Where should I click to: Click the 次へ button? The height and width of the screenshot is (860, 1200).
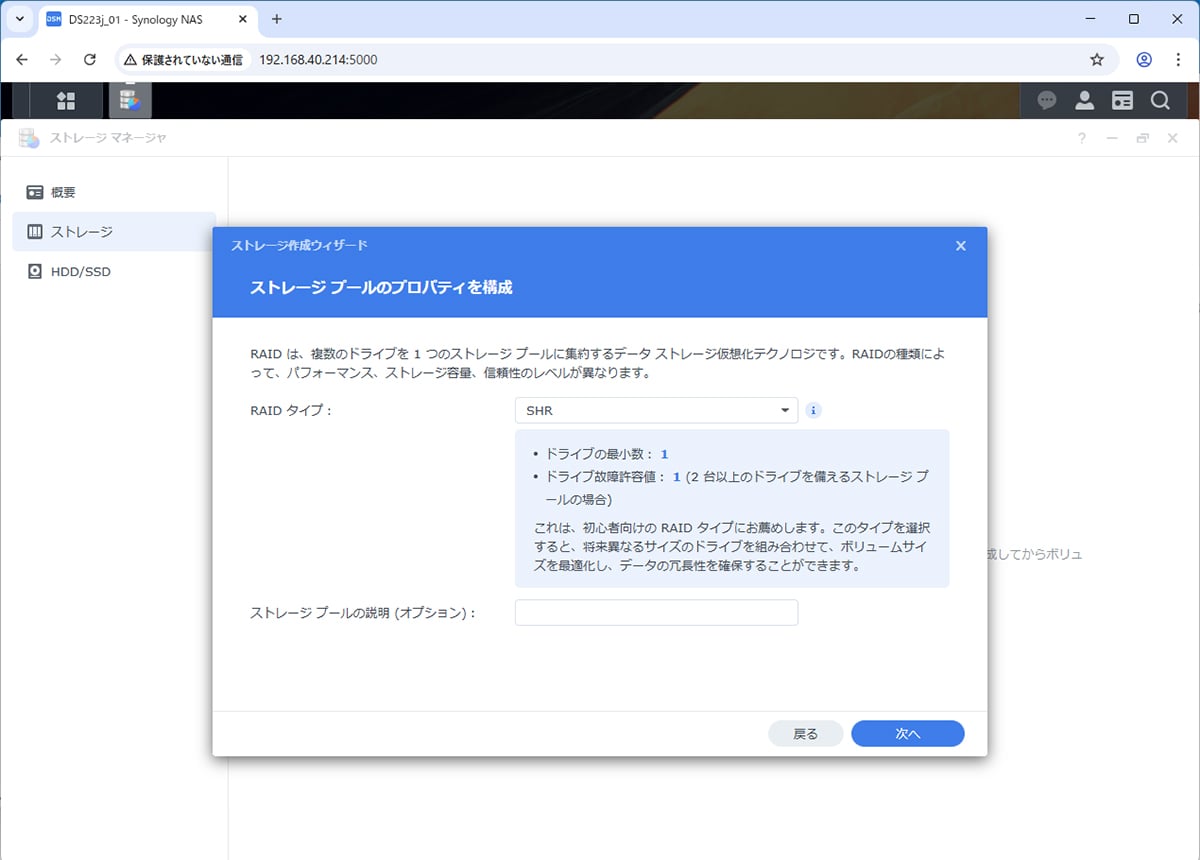907,734
